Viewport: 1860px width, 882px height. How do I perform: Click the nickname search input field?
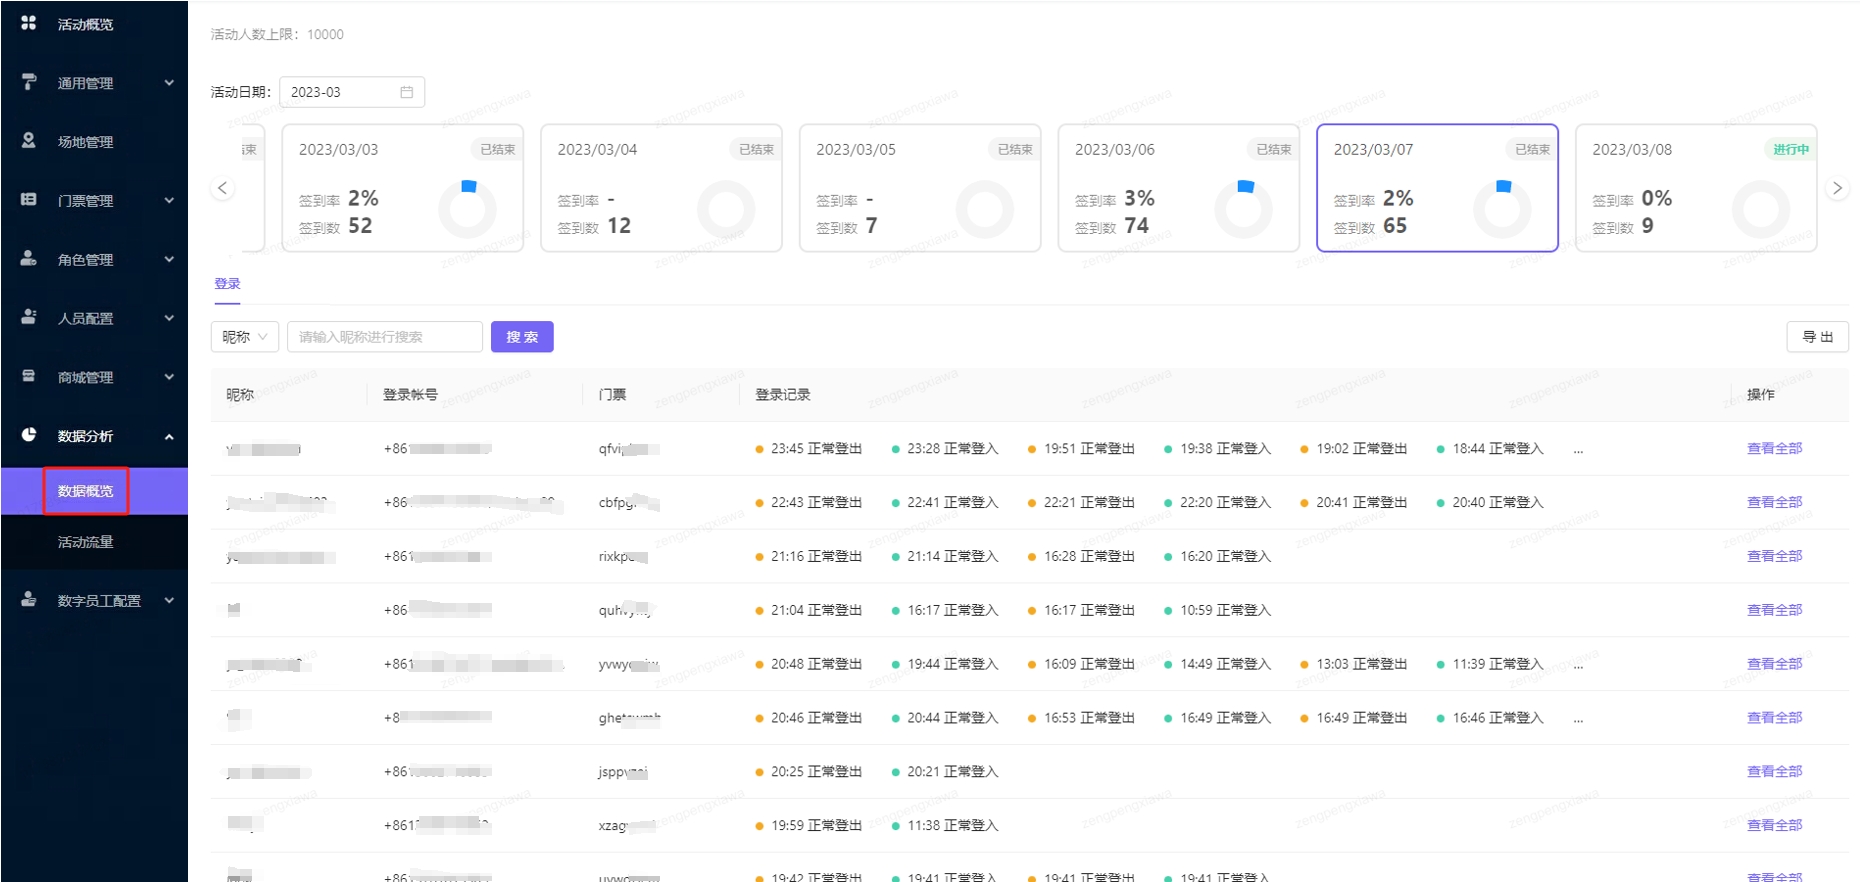[x=385, y=337]
